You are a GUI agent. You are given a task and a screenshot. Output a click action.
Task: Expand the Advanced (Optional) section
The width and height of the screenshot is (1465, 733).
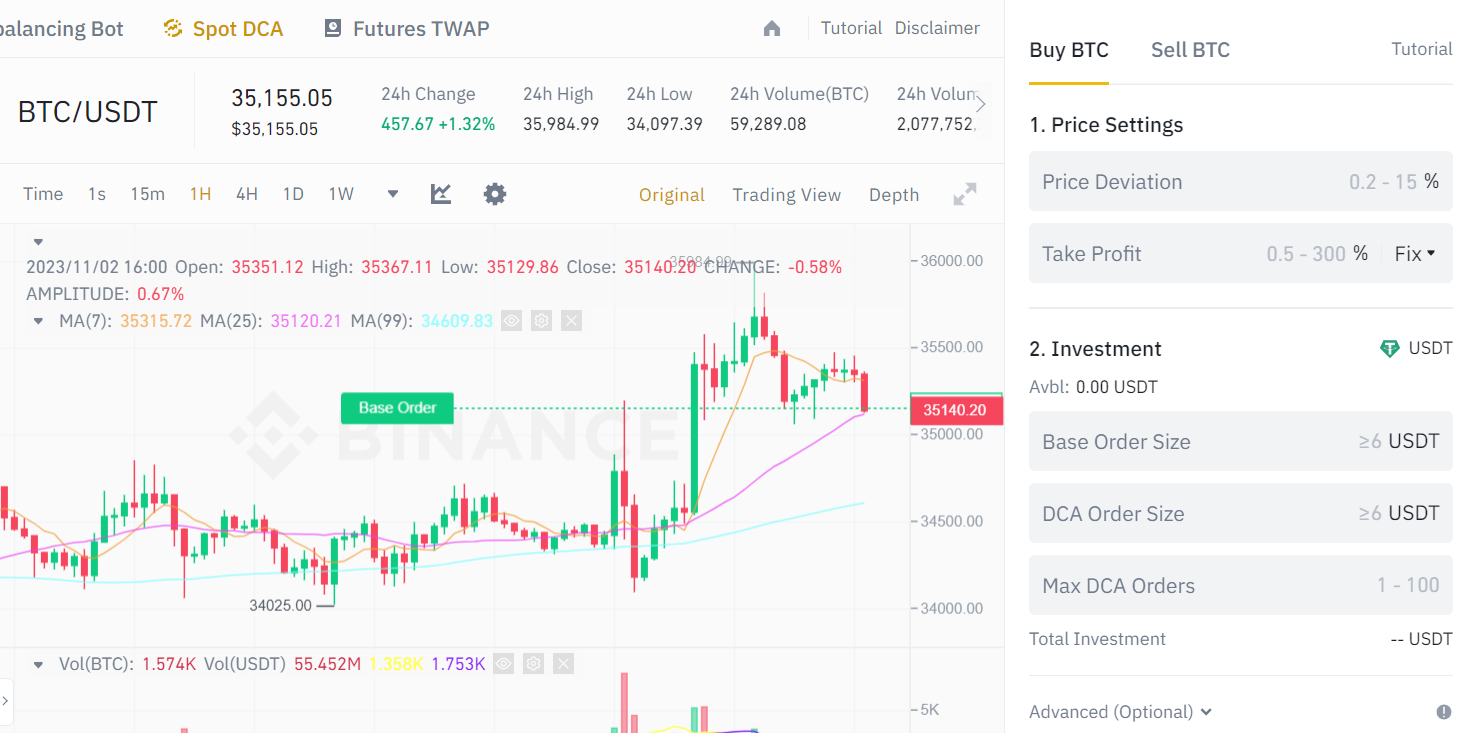(1119, 712)
